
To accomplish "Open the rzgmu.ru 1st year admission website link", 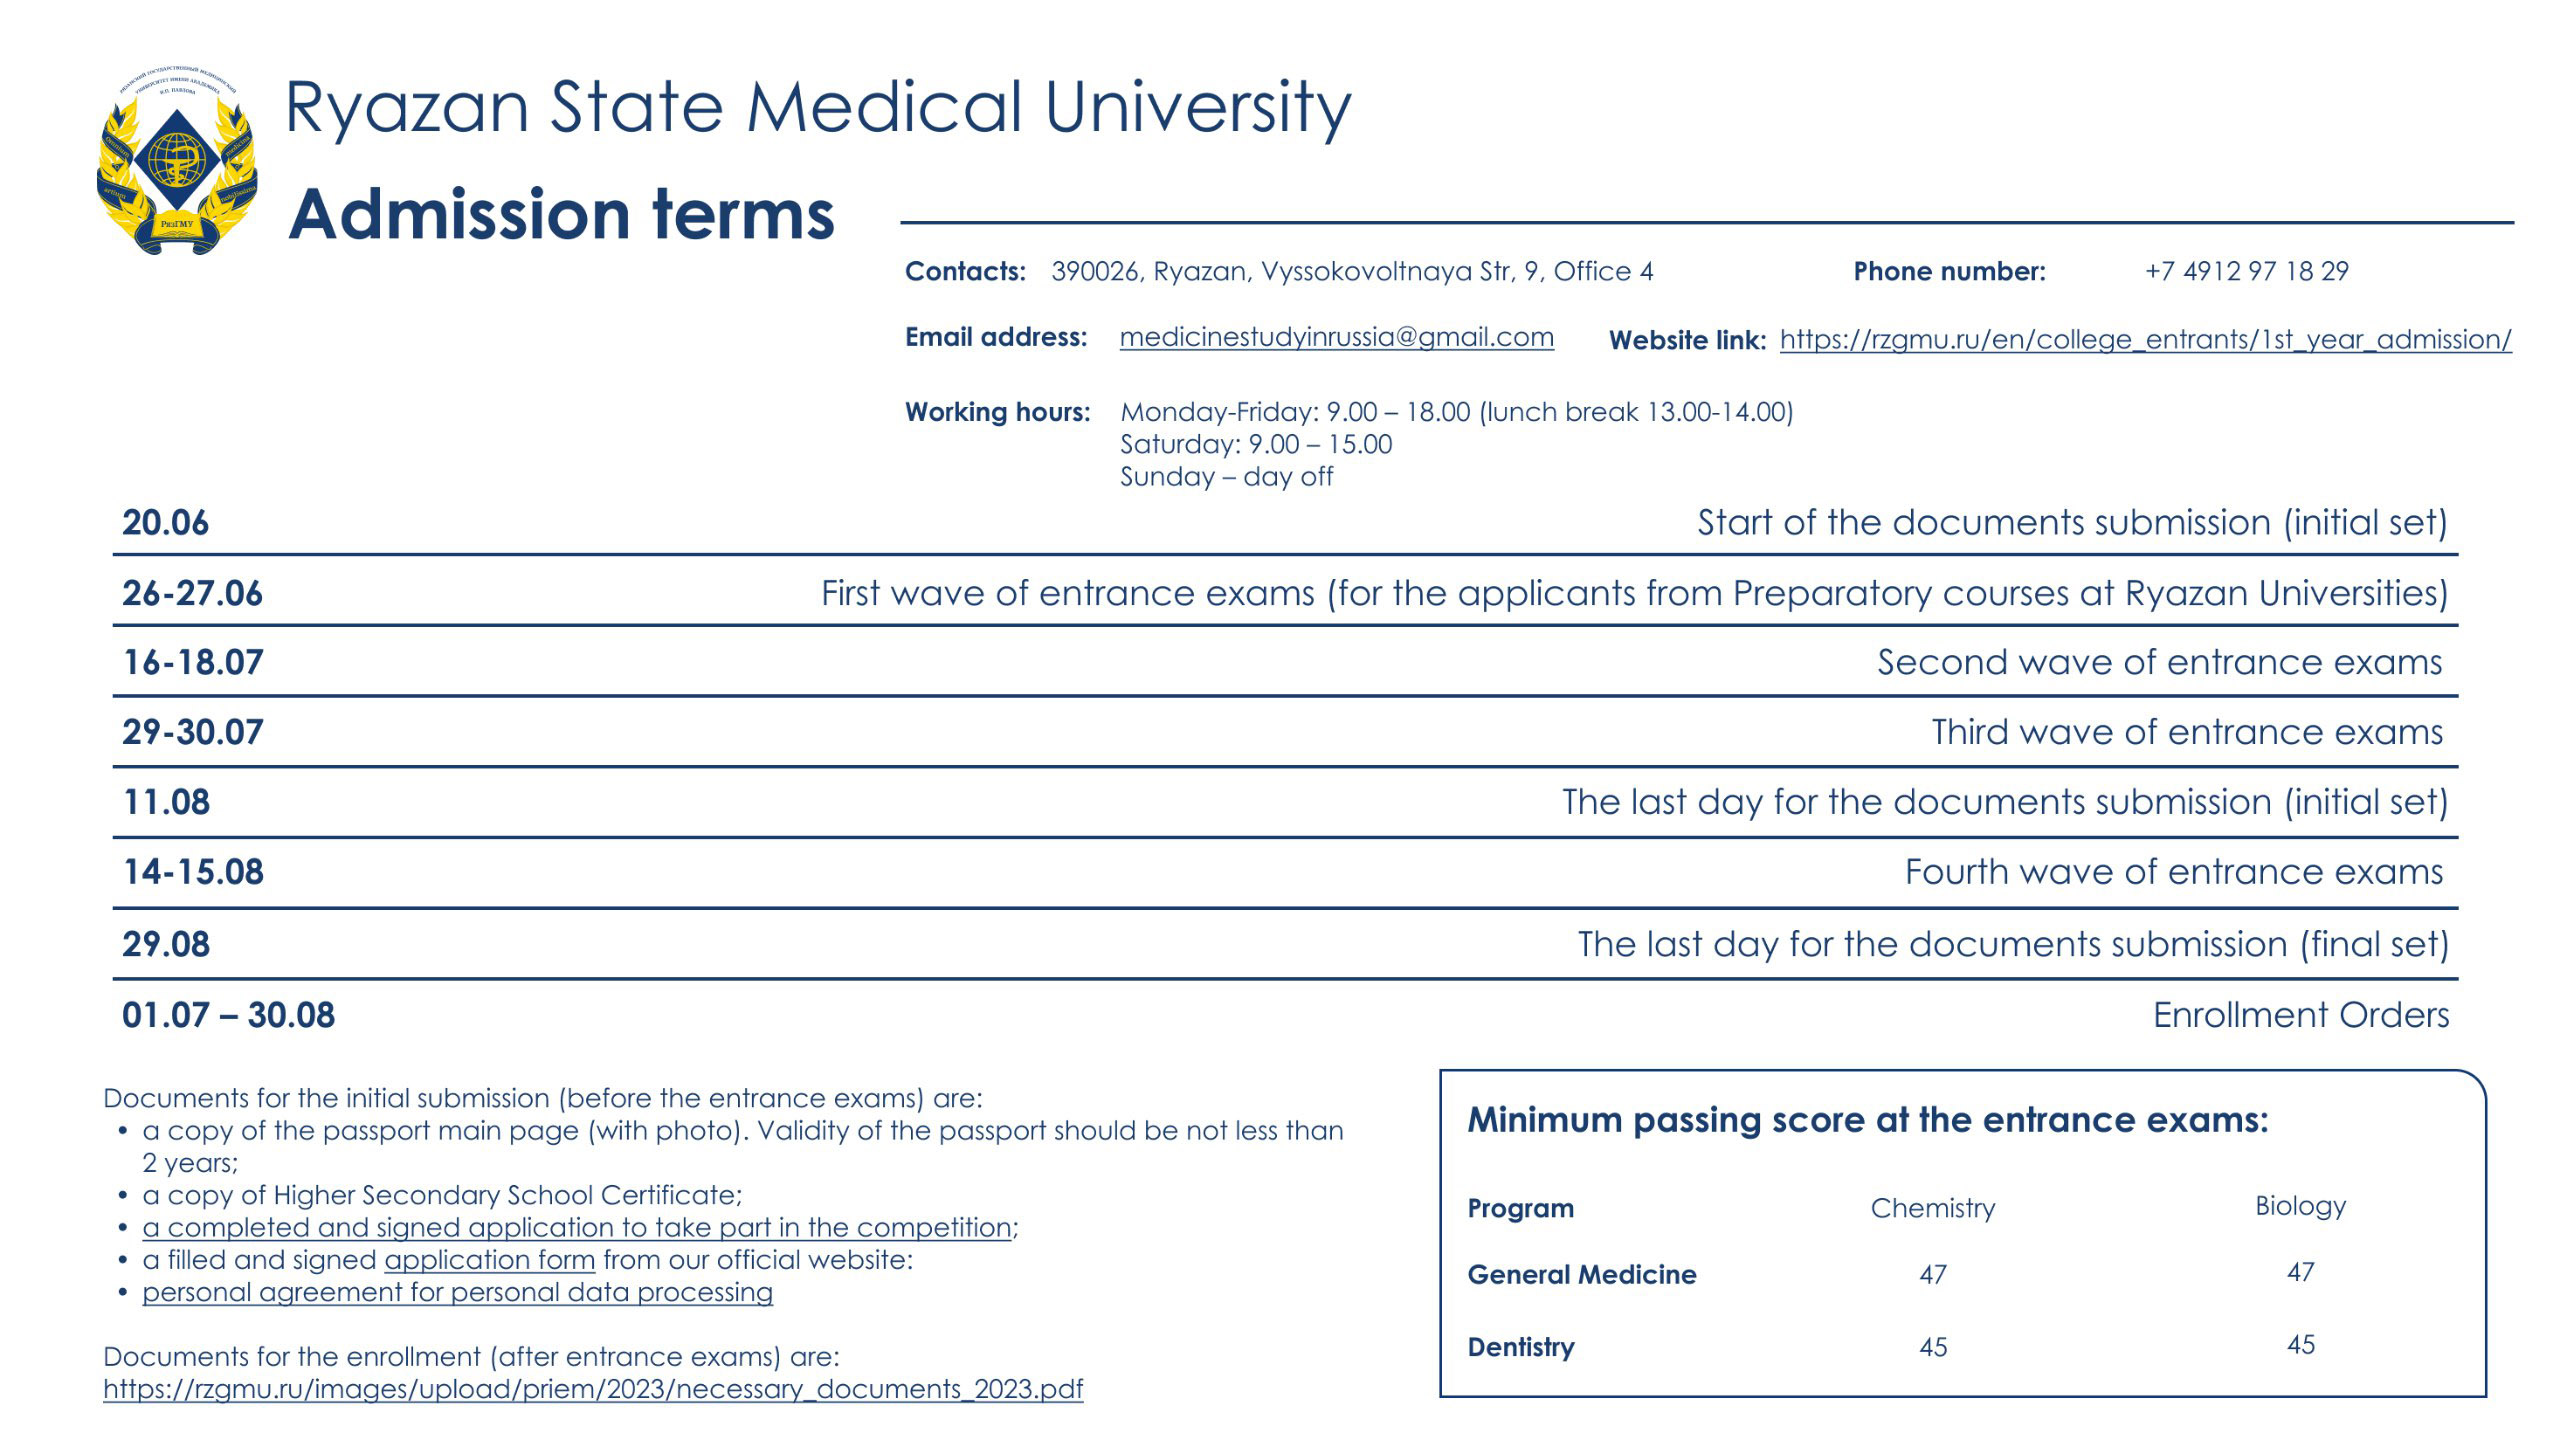I will [x=2145, y=340].
